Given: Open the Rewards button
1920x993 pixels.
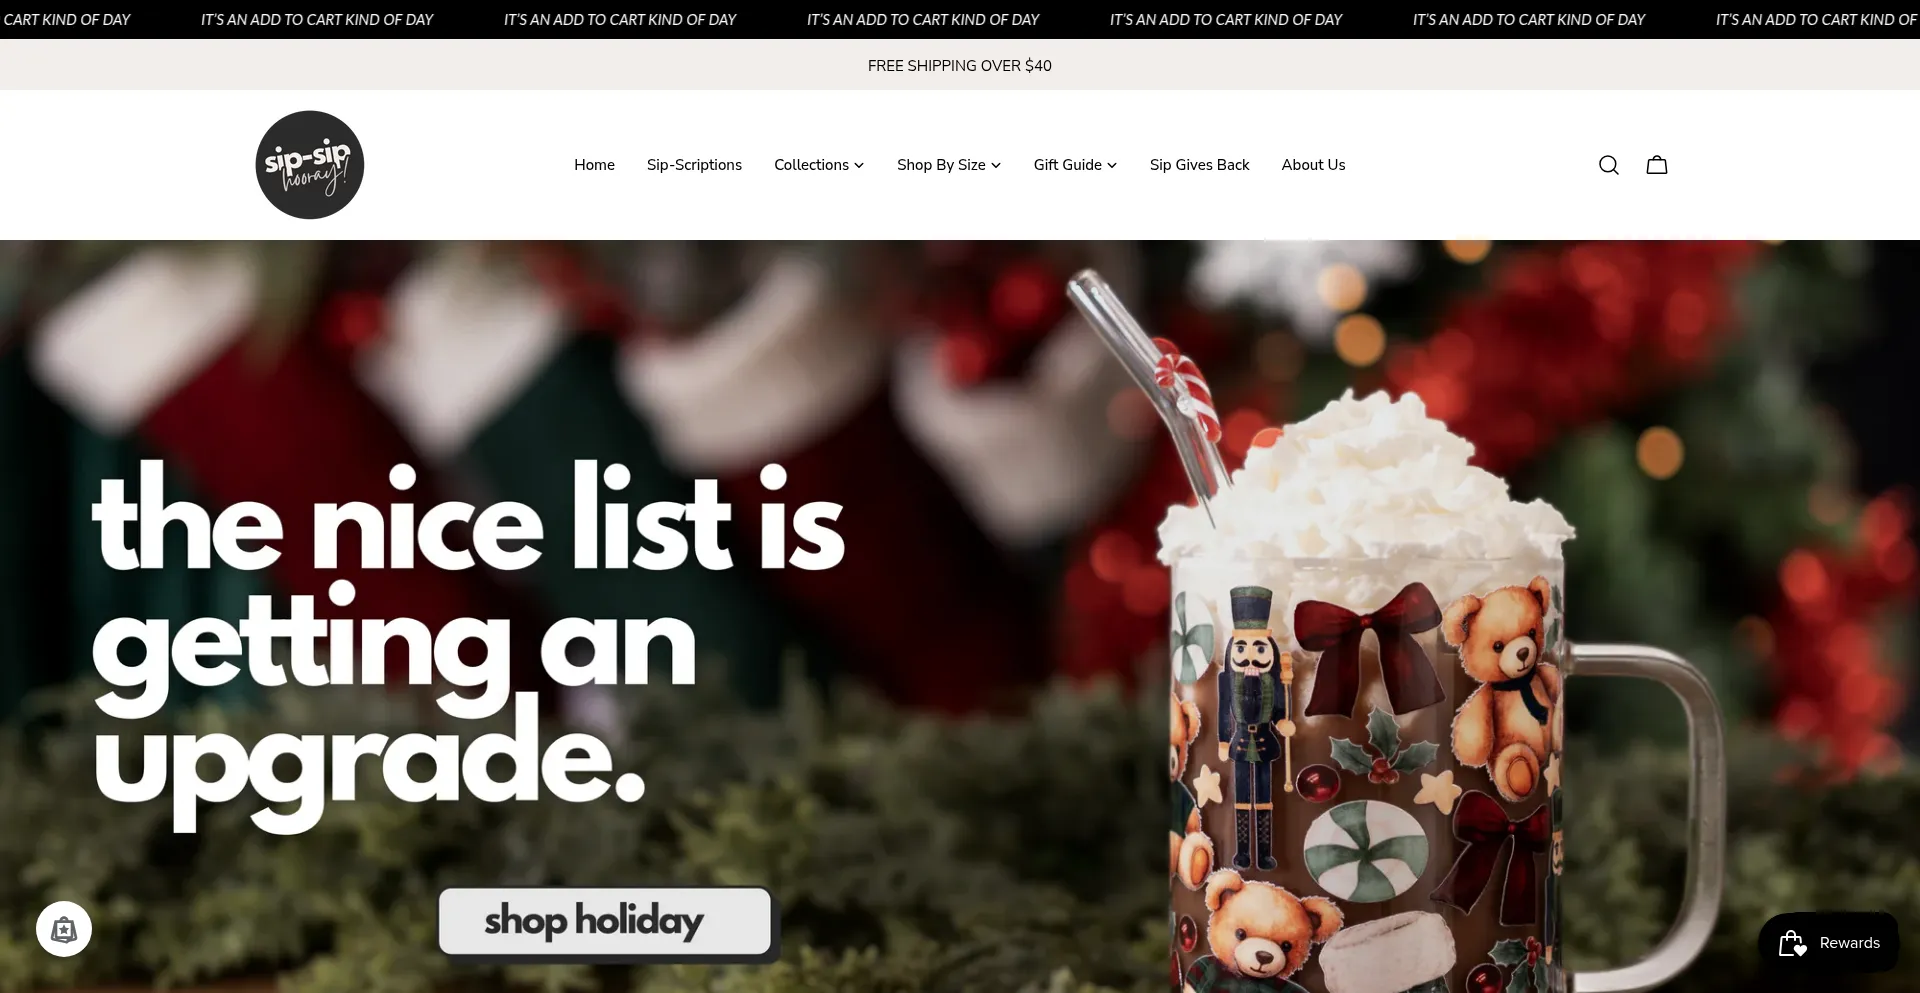Looking at the screenshot, I should pyautogui.click(x=1828, y=943).
